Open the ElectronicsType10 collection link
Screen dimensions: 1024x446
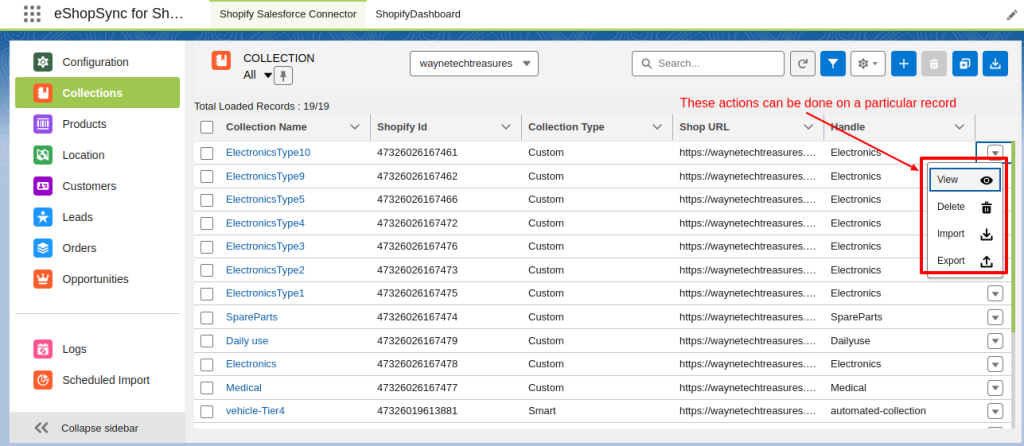(268, 153)
